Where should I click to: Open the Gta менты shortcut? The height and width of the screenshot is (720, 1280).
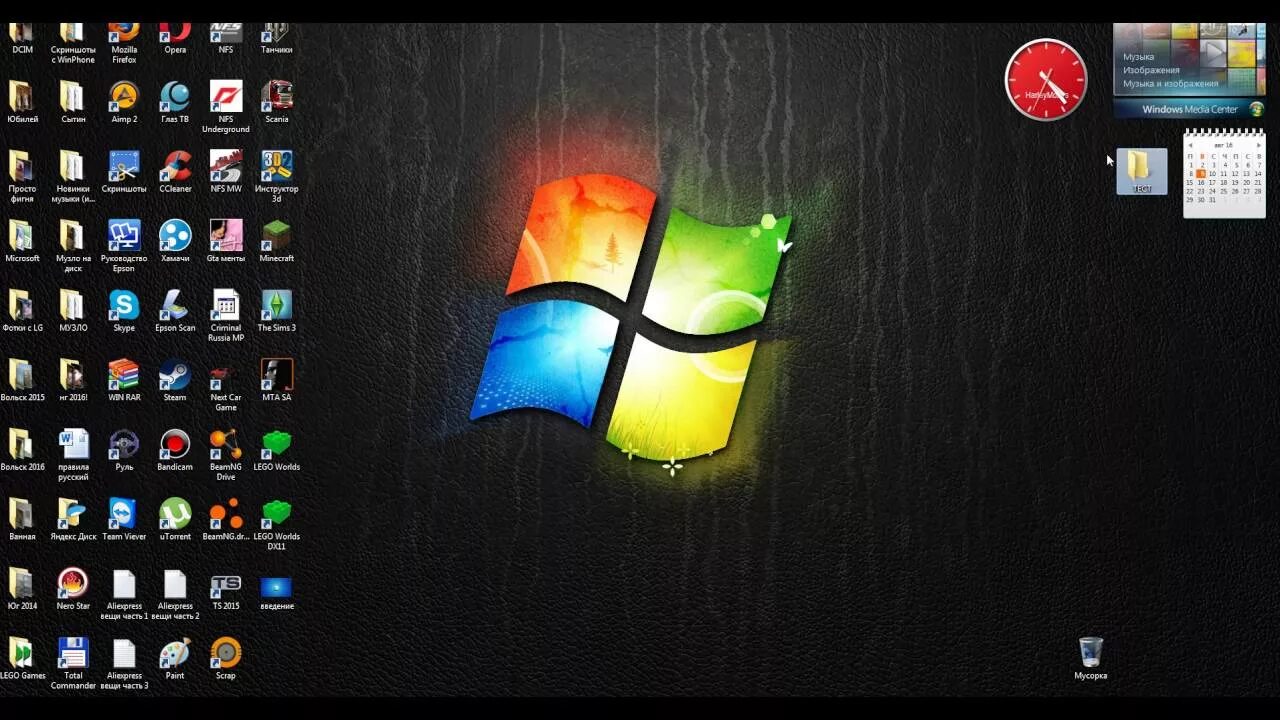coord(226,241)
